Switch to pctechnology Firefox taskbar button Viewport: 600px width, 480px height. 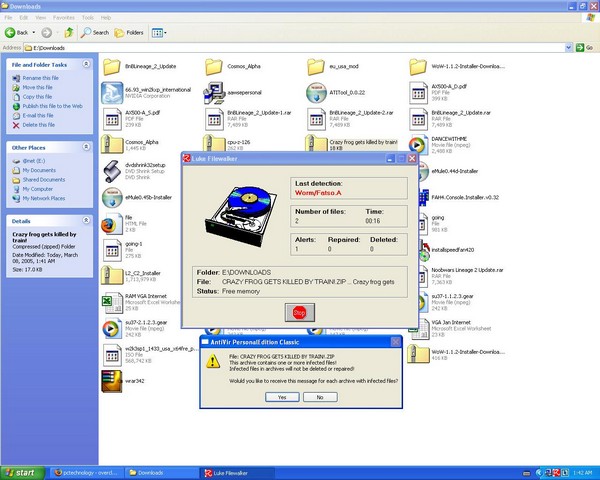[86, 473]
